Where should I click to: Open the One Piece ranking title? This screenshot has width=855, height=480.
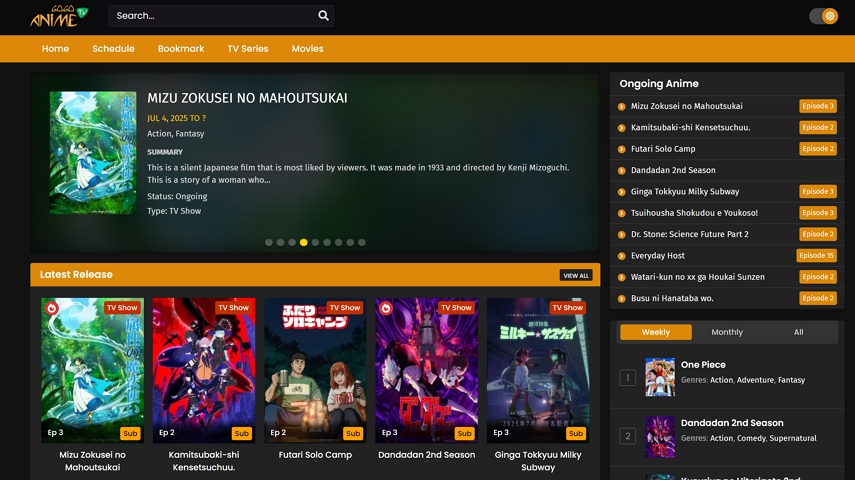tap(703, 364)
